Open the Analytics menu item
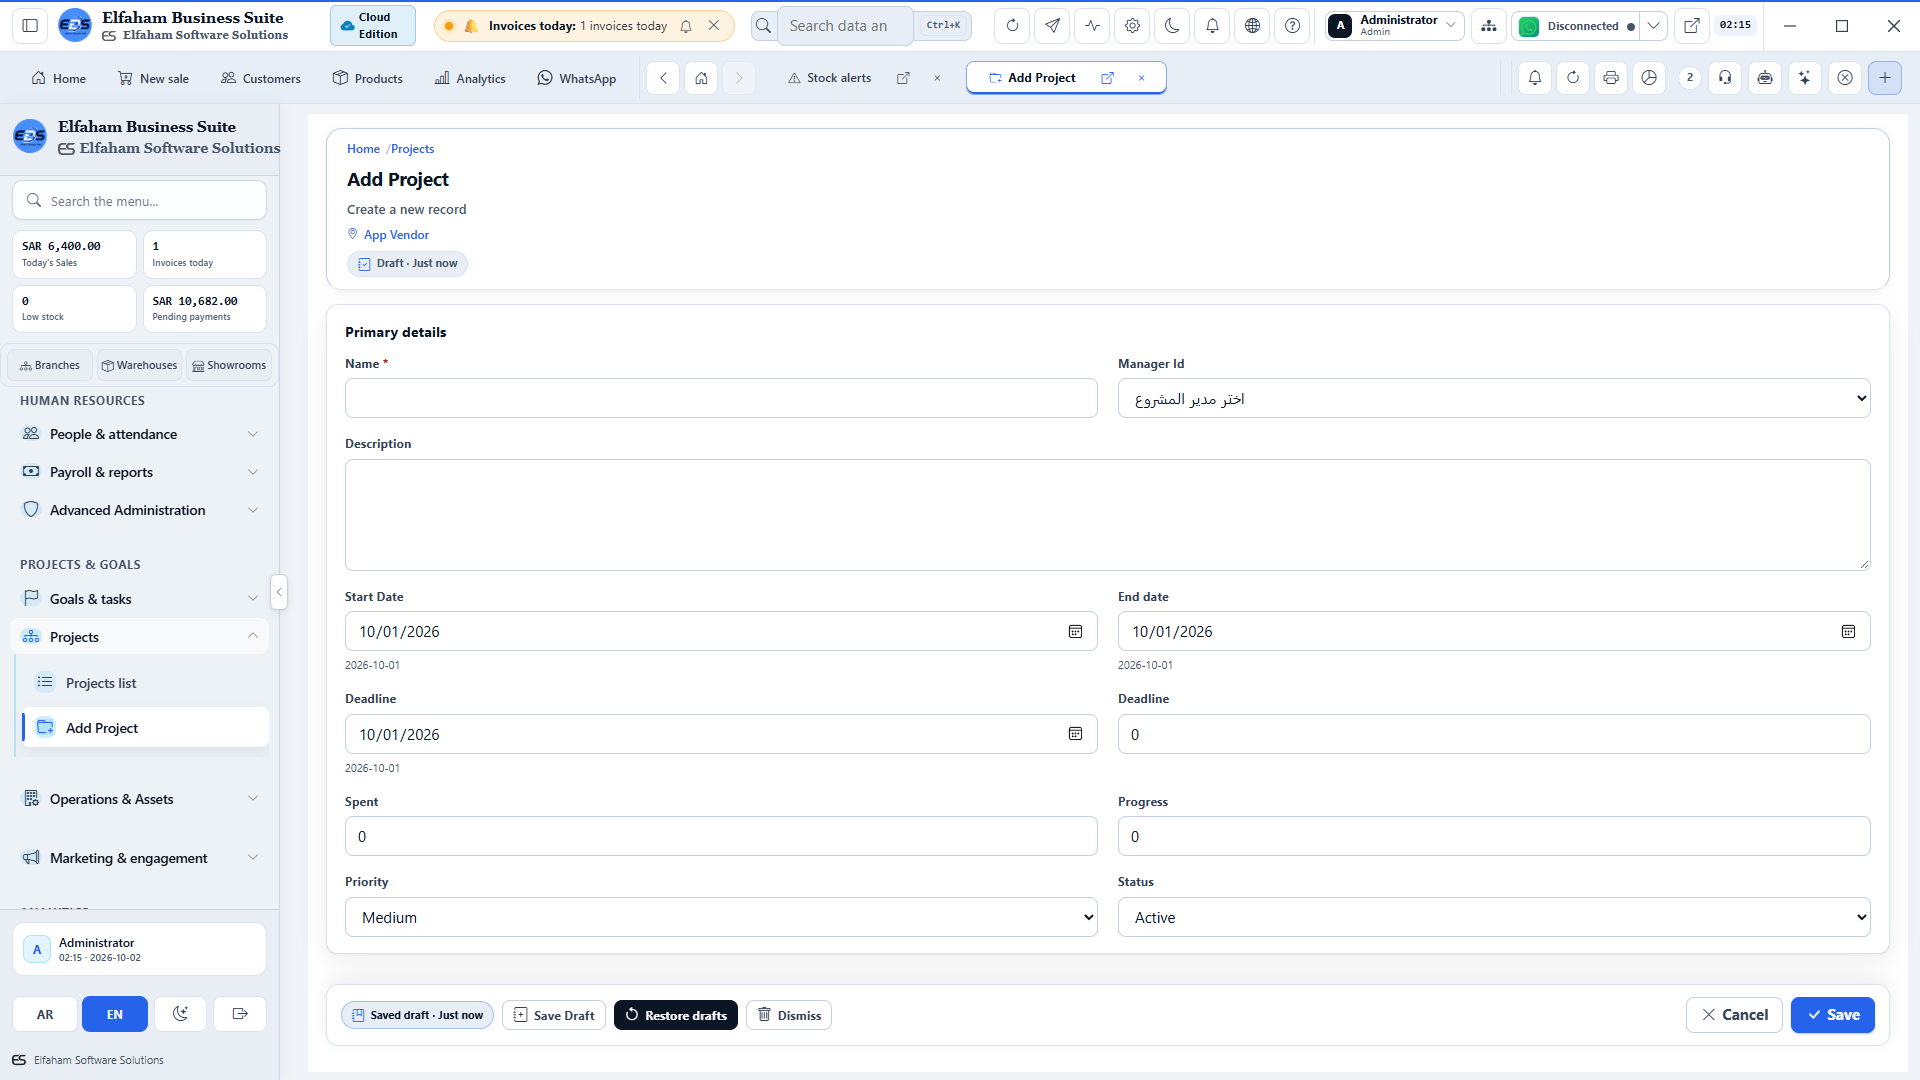The height and width of the screenshot is (1080, 1920). [470, 78]
